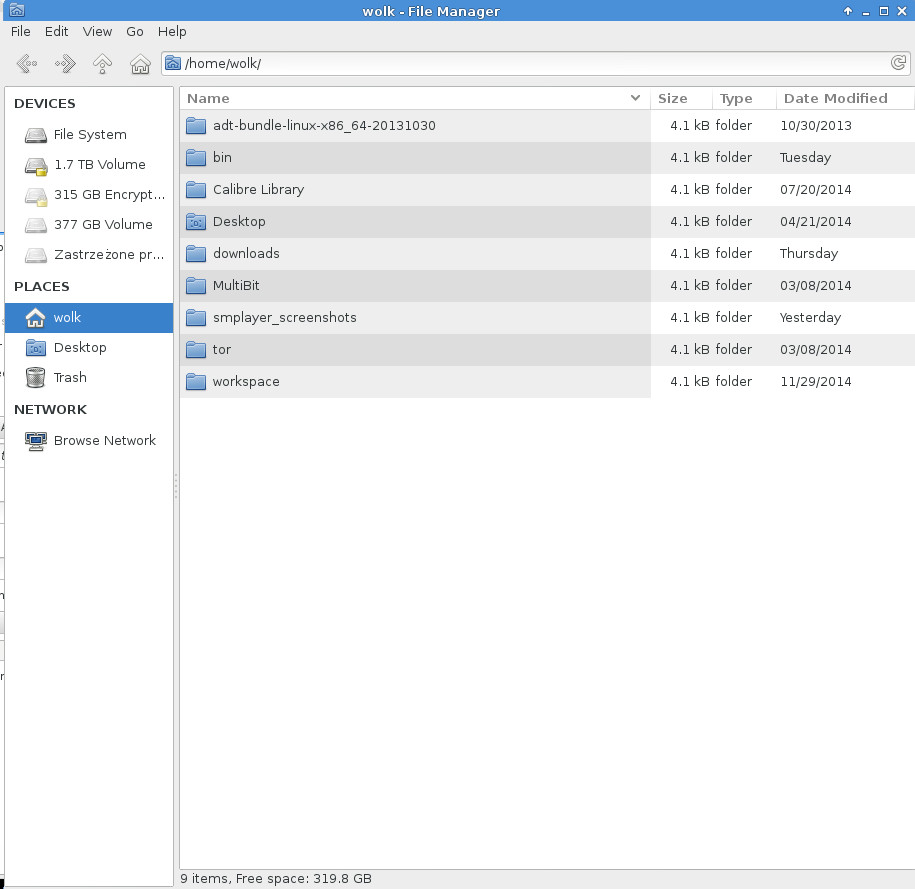Click the Back navigation arrow
Image resolution: width=915 pixels, height=889 pixels.
pos(27,64)
